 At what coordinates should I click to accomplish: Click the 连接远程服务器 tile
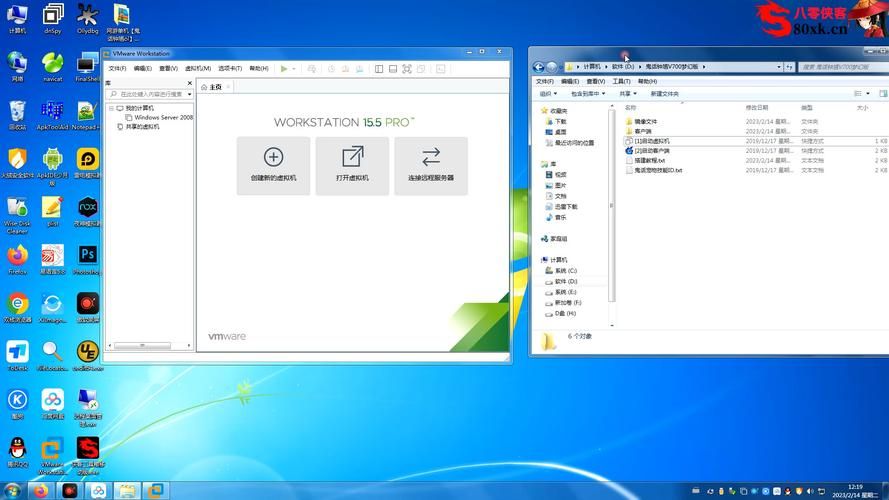(431, 166)
